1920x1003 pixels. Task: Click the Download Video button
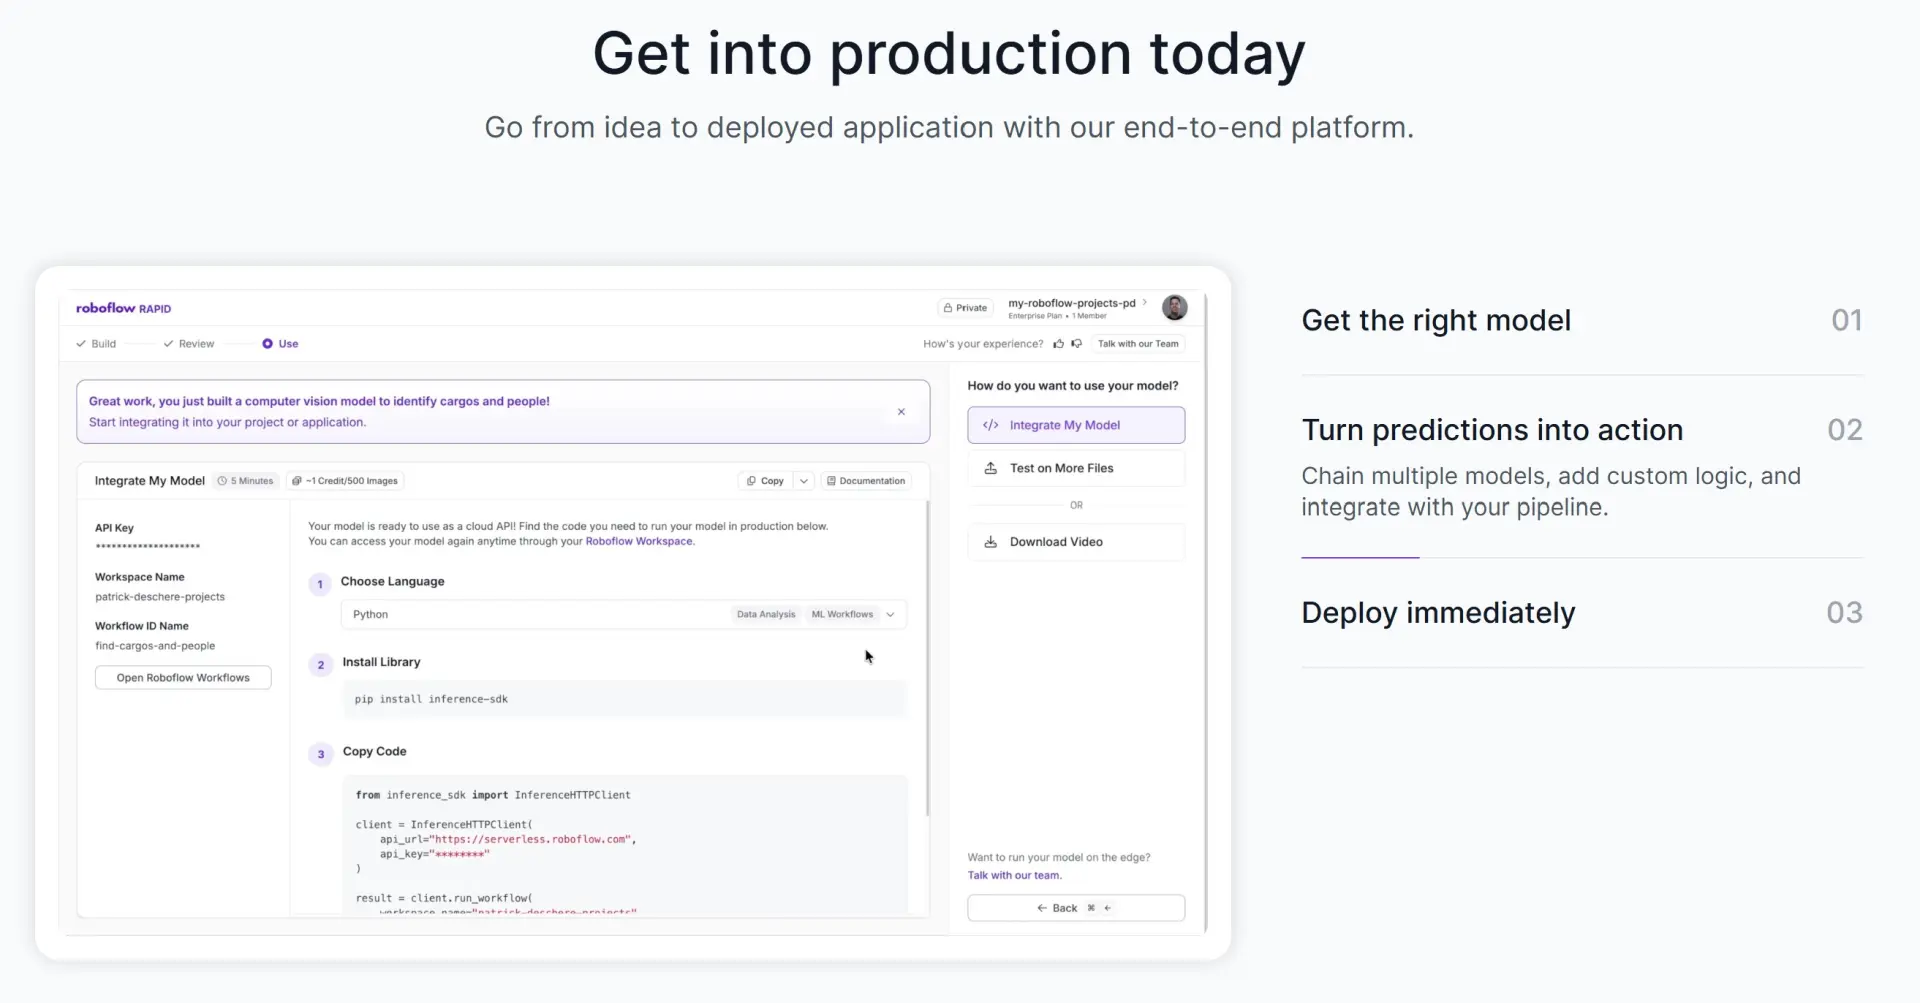1076,542
